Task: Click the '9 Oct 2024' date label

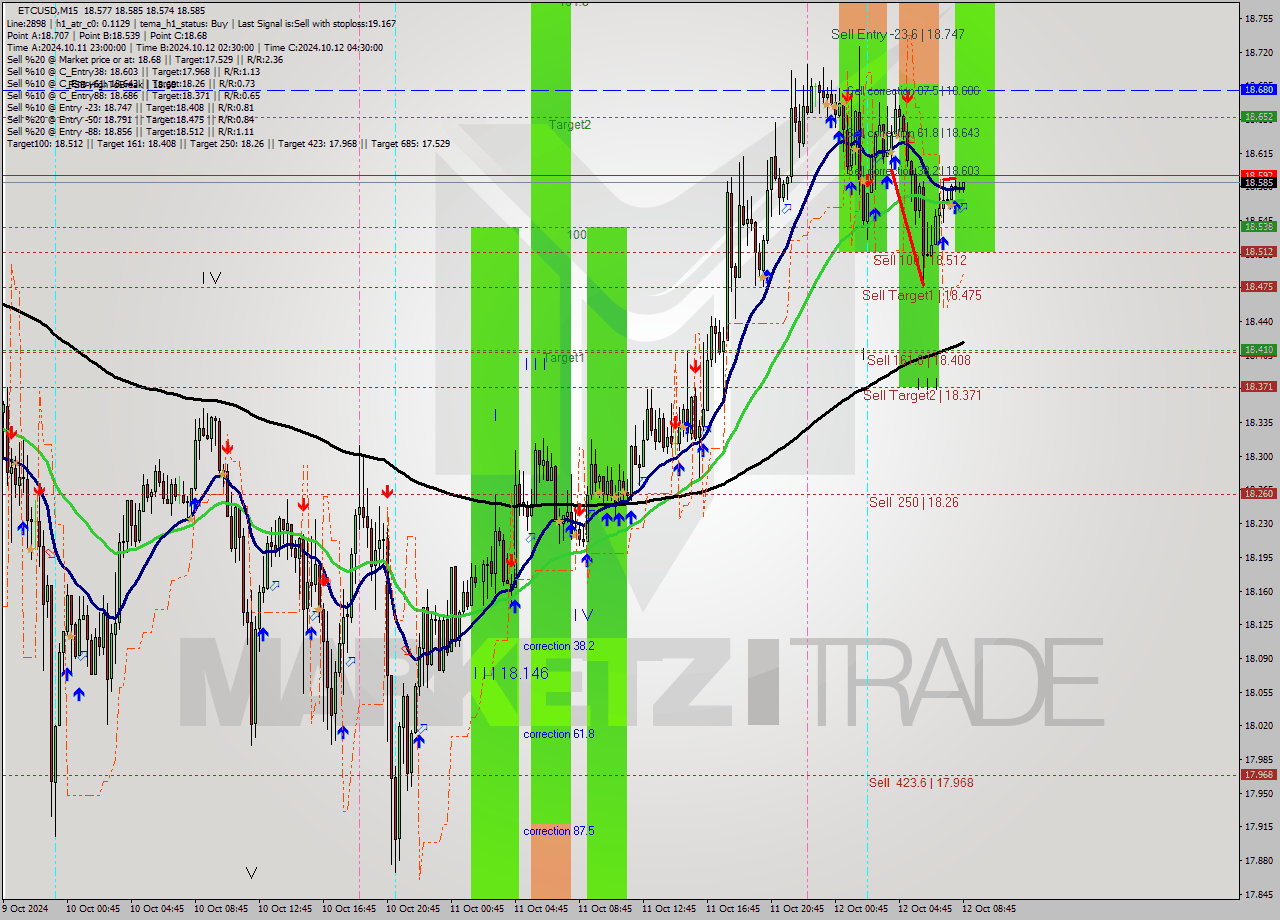Action: 26,909
